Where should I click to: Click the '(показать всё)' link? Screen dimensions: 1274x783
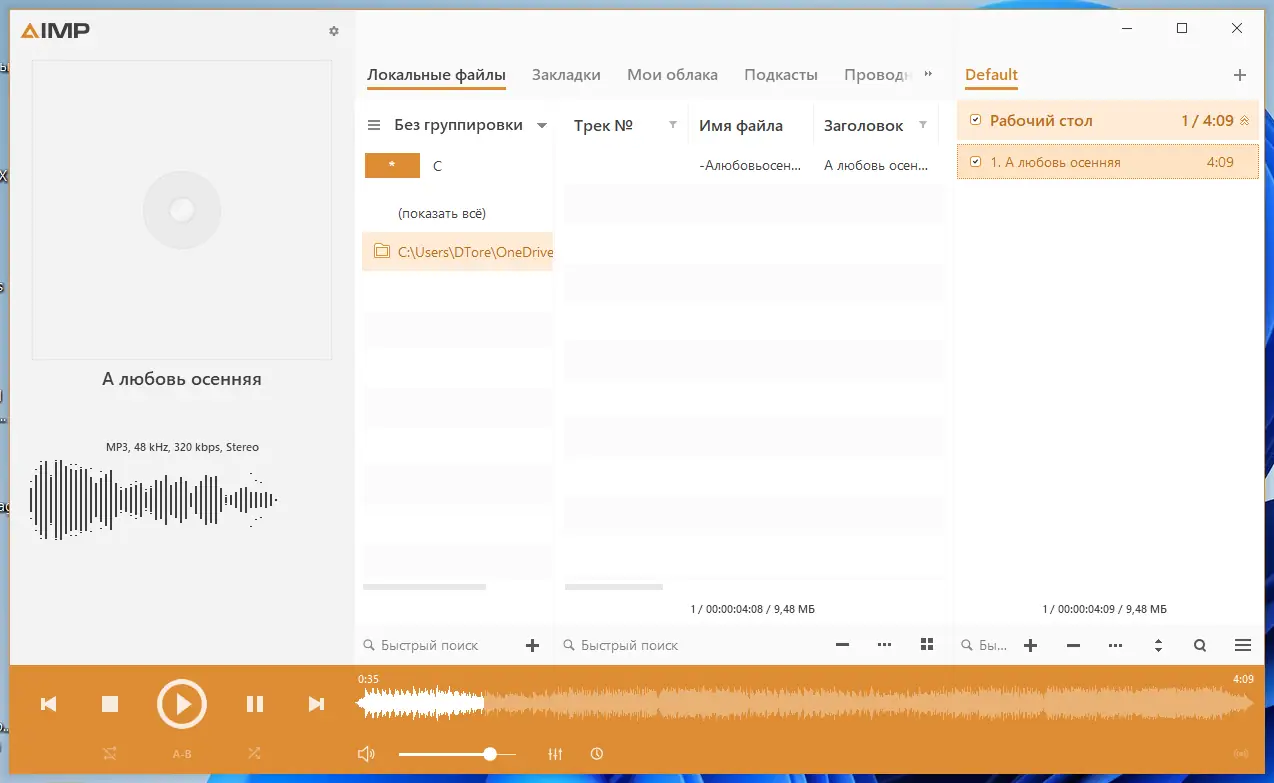point(442,213)
